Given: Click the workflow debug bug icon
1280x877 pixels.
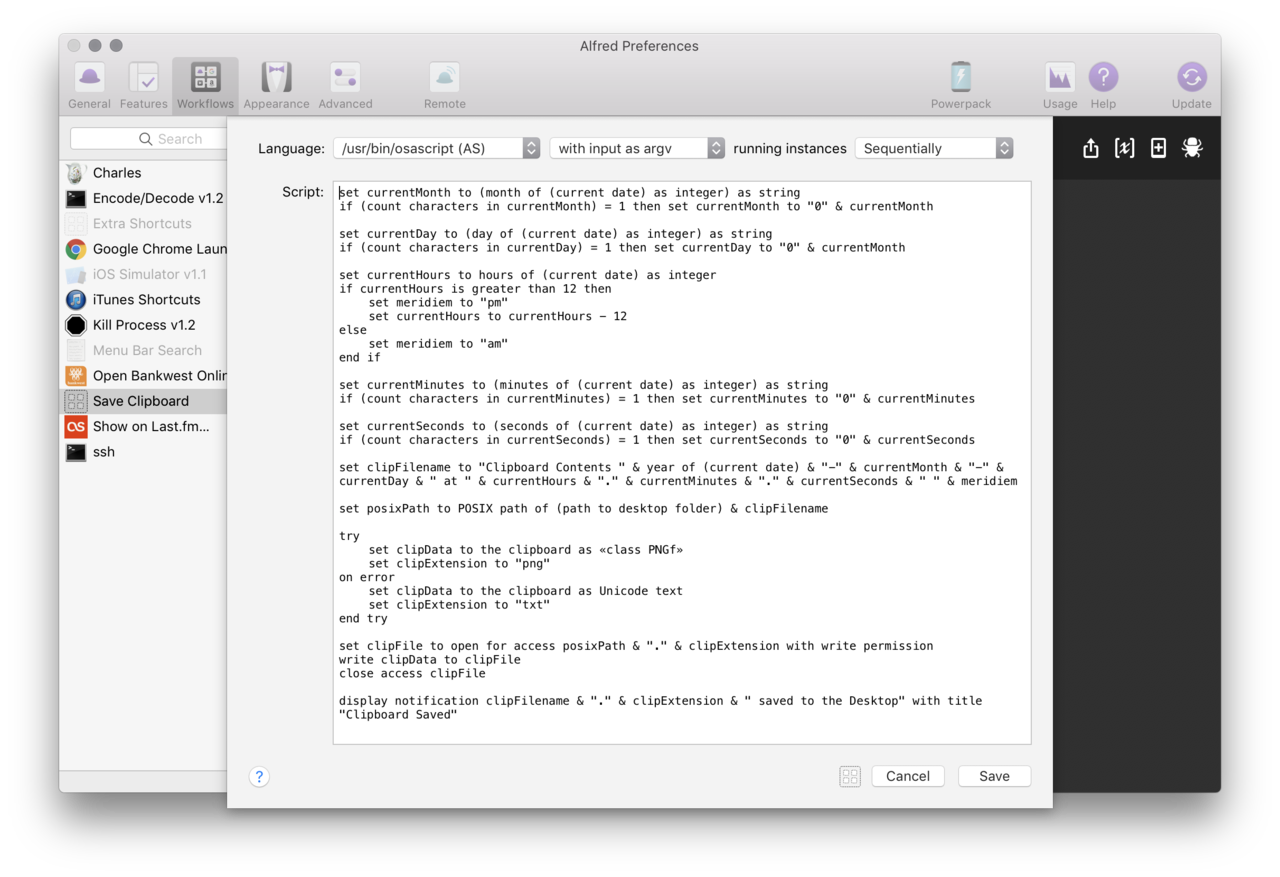Looking at the screenshot, I should tap(1192, 148).
